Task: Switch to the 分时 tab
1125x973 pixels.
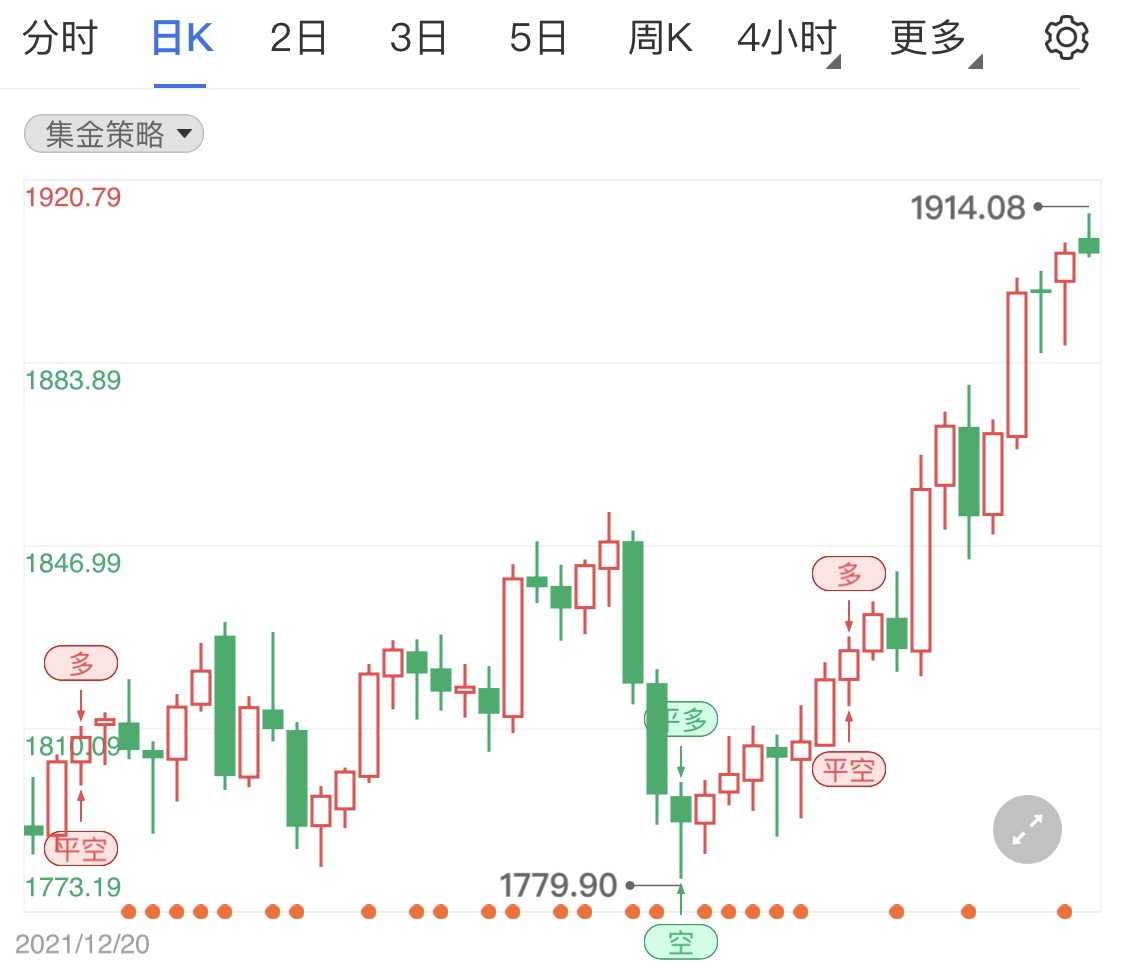Action: 60,40
